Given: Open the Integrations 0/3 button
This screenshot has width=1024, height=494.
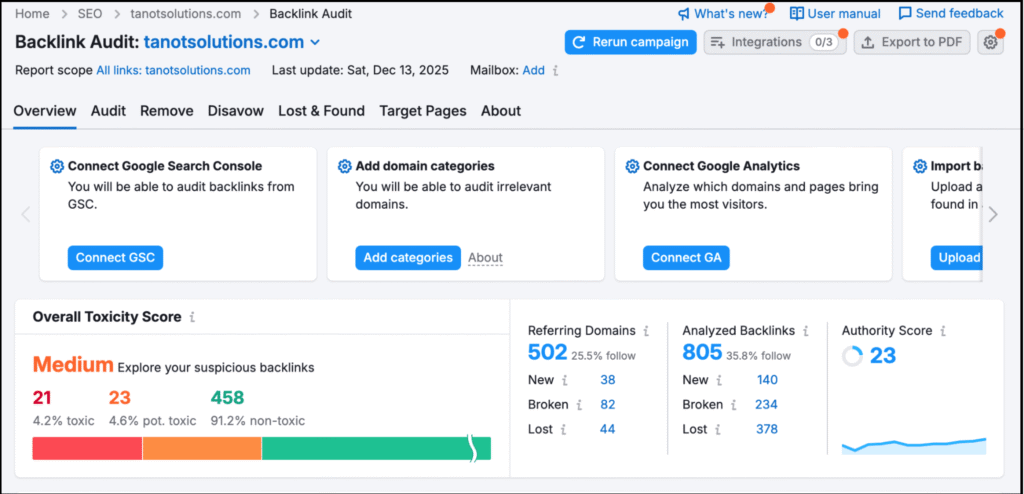Looking at the screenshot, I should 775,42.
